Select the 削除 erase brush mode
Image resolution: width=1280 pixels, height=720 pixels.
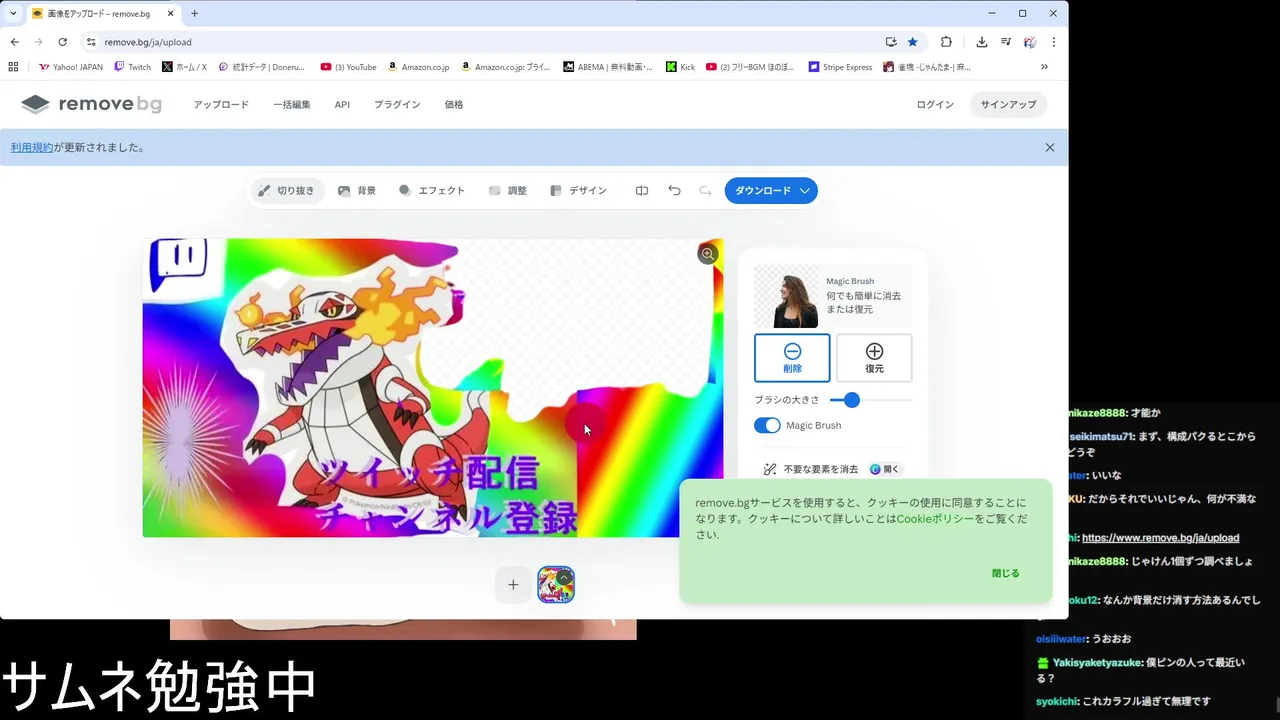[x=792, y=358]
